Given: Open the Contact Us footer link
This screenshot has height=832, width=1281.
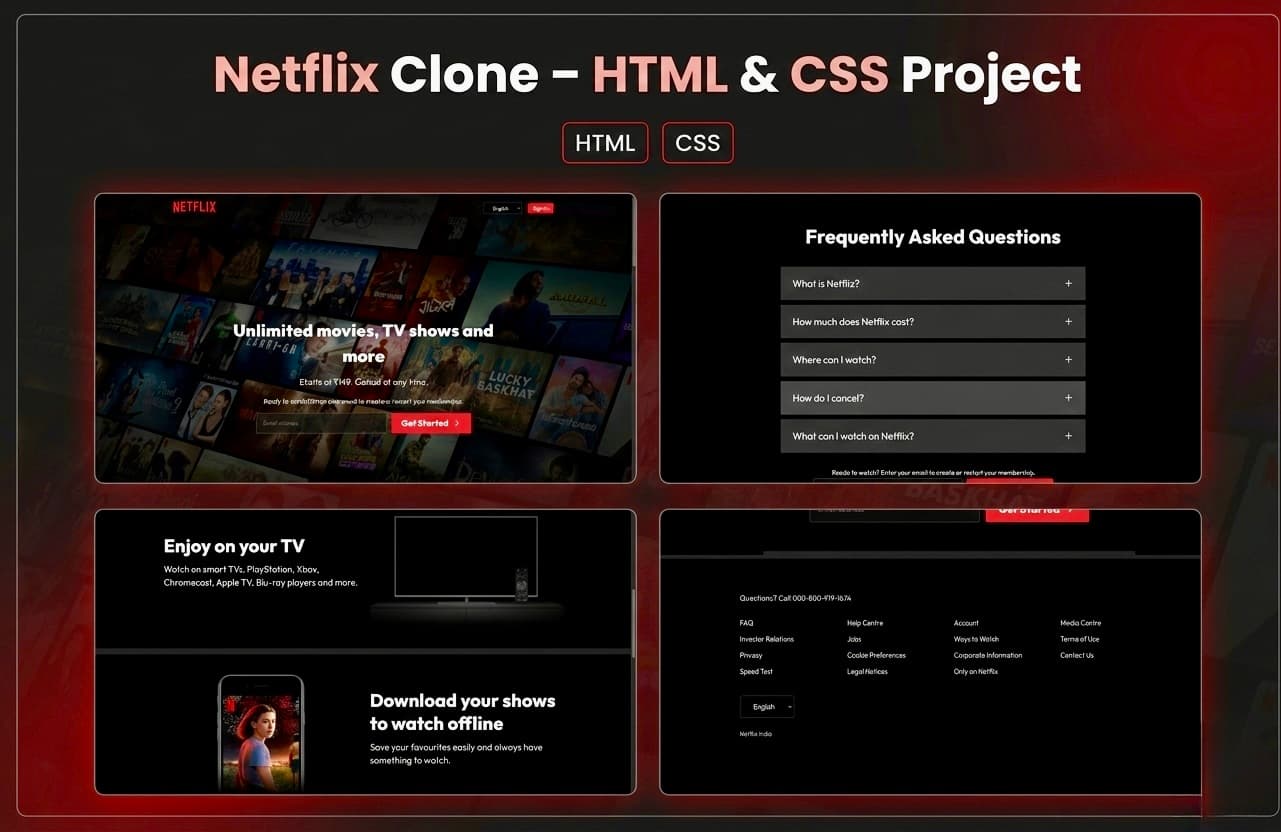Looking at the screenshot, I should pos(1077,655).
